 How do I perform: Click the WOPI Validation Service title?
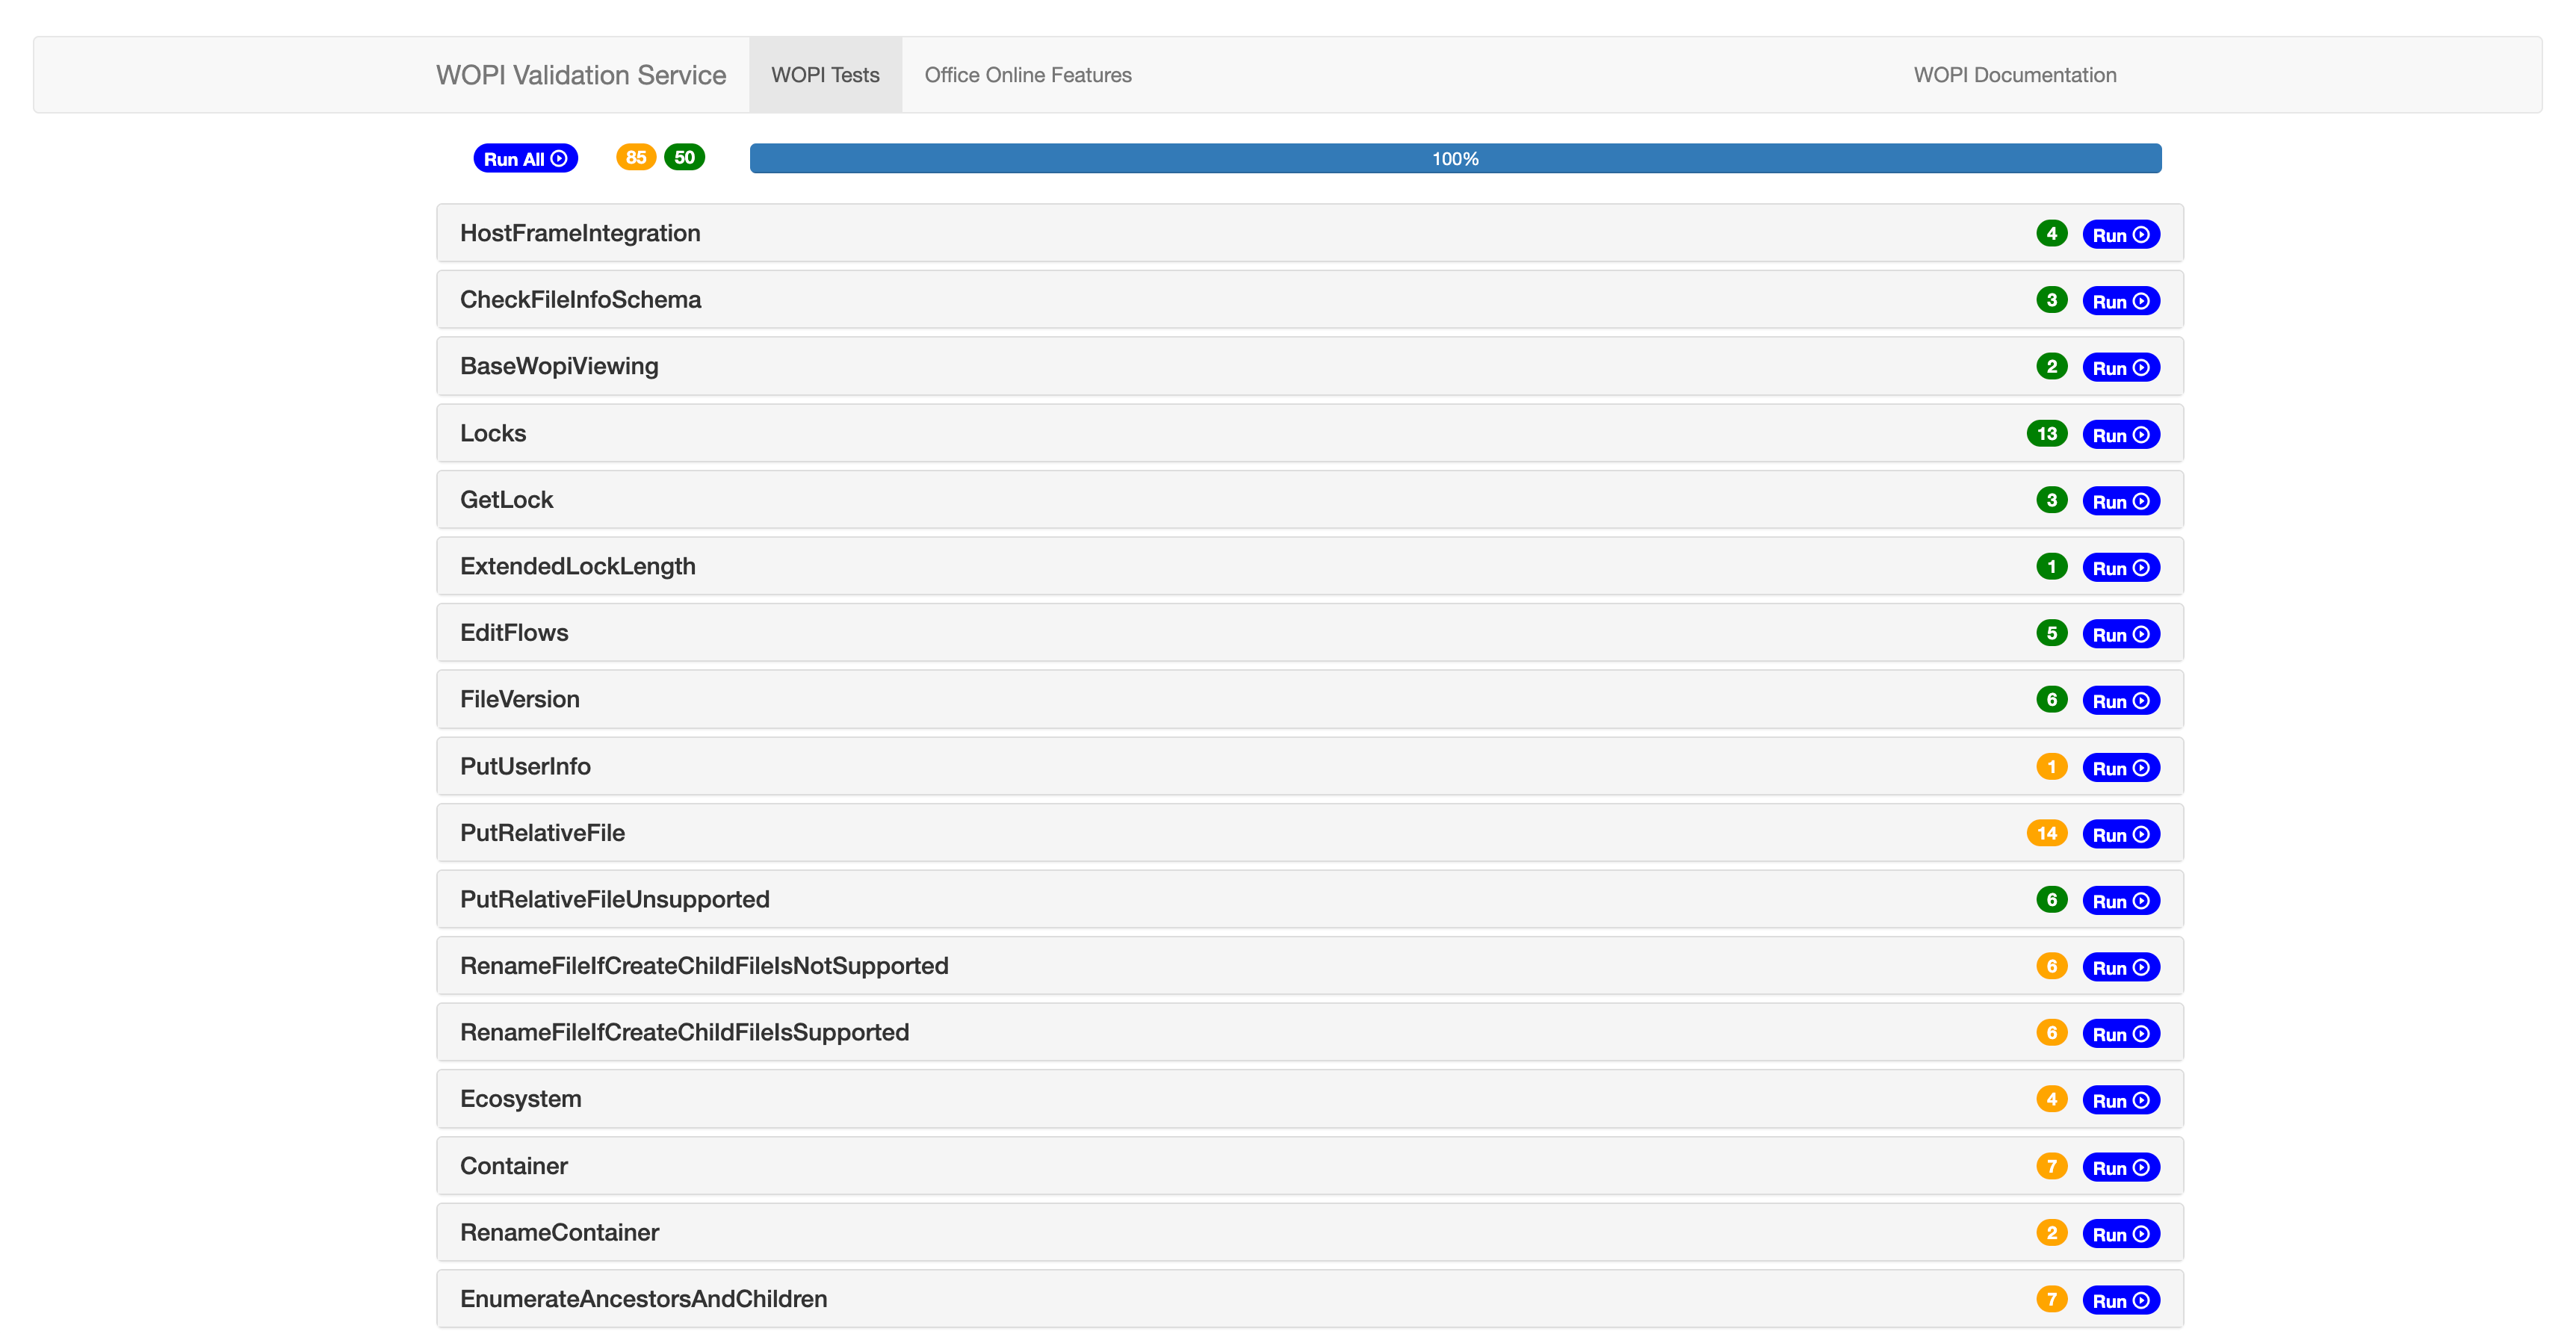pos(581,75)
